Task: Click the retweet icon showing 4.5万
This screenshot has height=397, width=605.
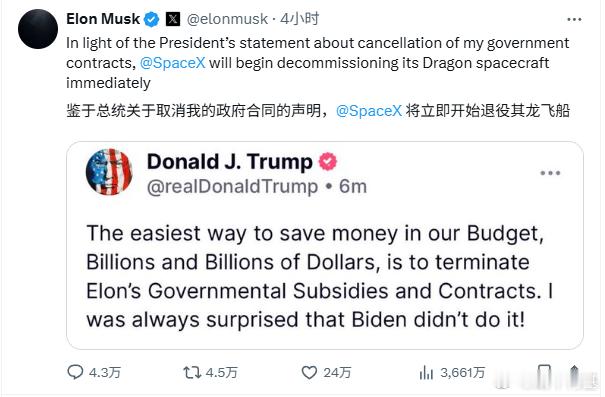Action: point(192,372)
